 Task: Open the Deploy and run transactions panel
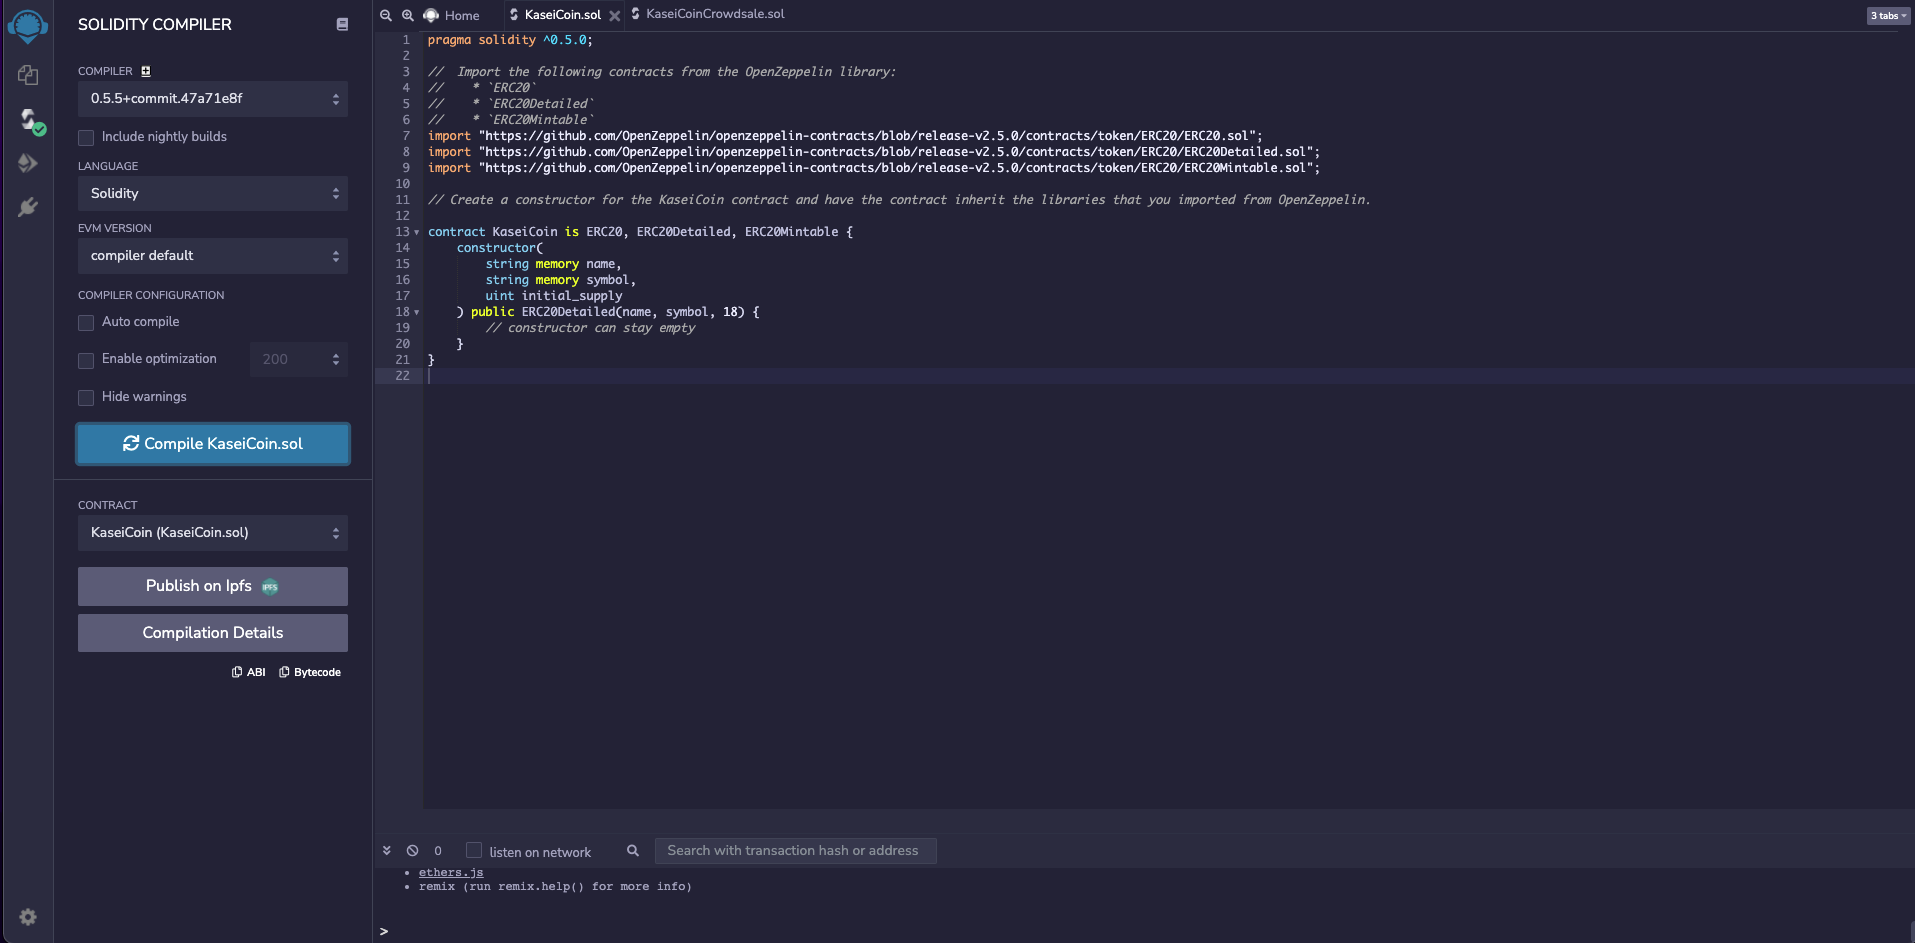[27, 163]
